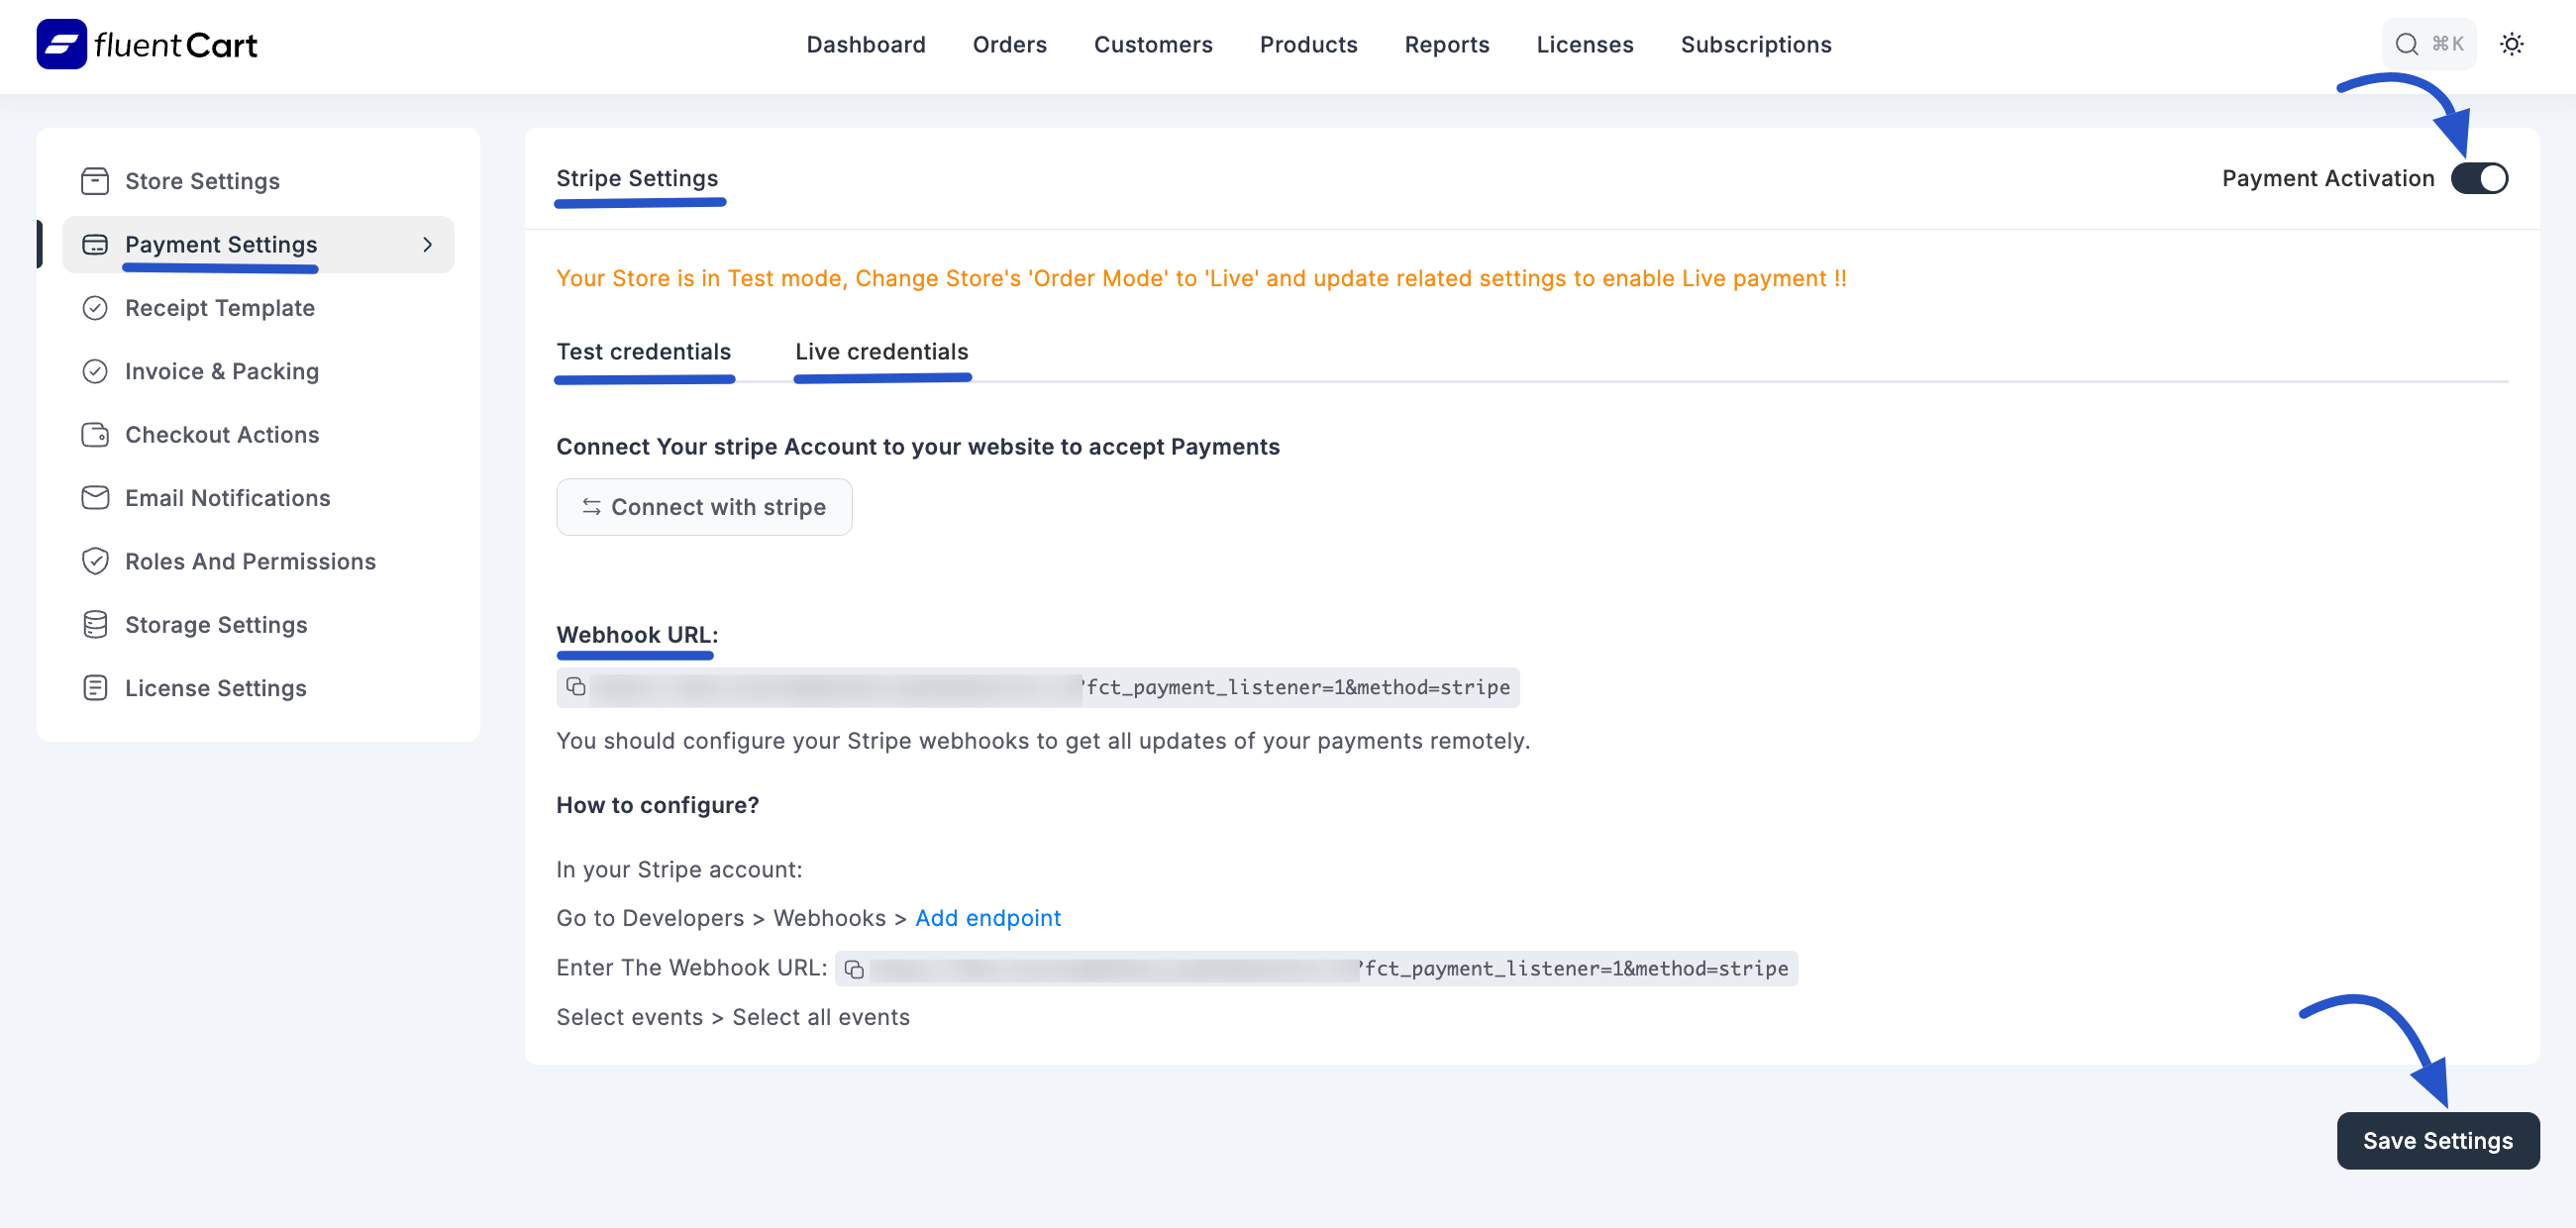Click the Receipt Template checkmark icon

coord(95,308)
